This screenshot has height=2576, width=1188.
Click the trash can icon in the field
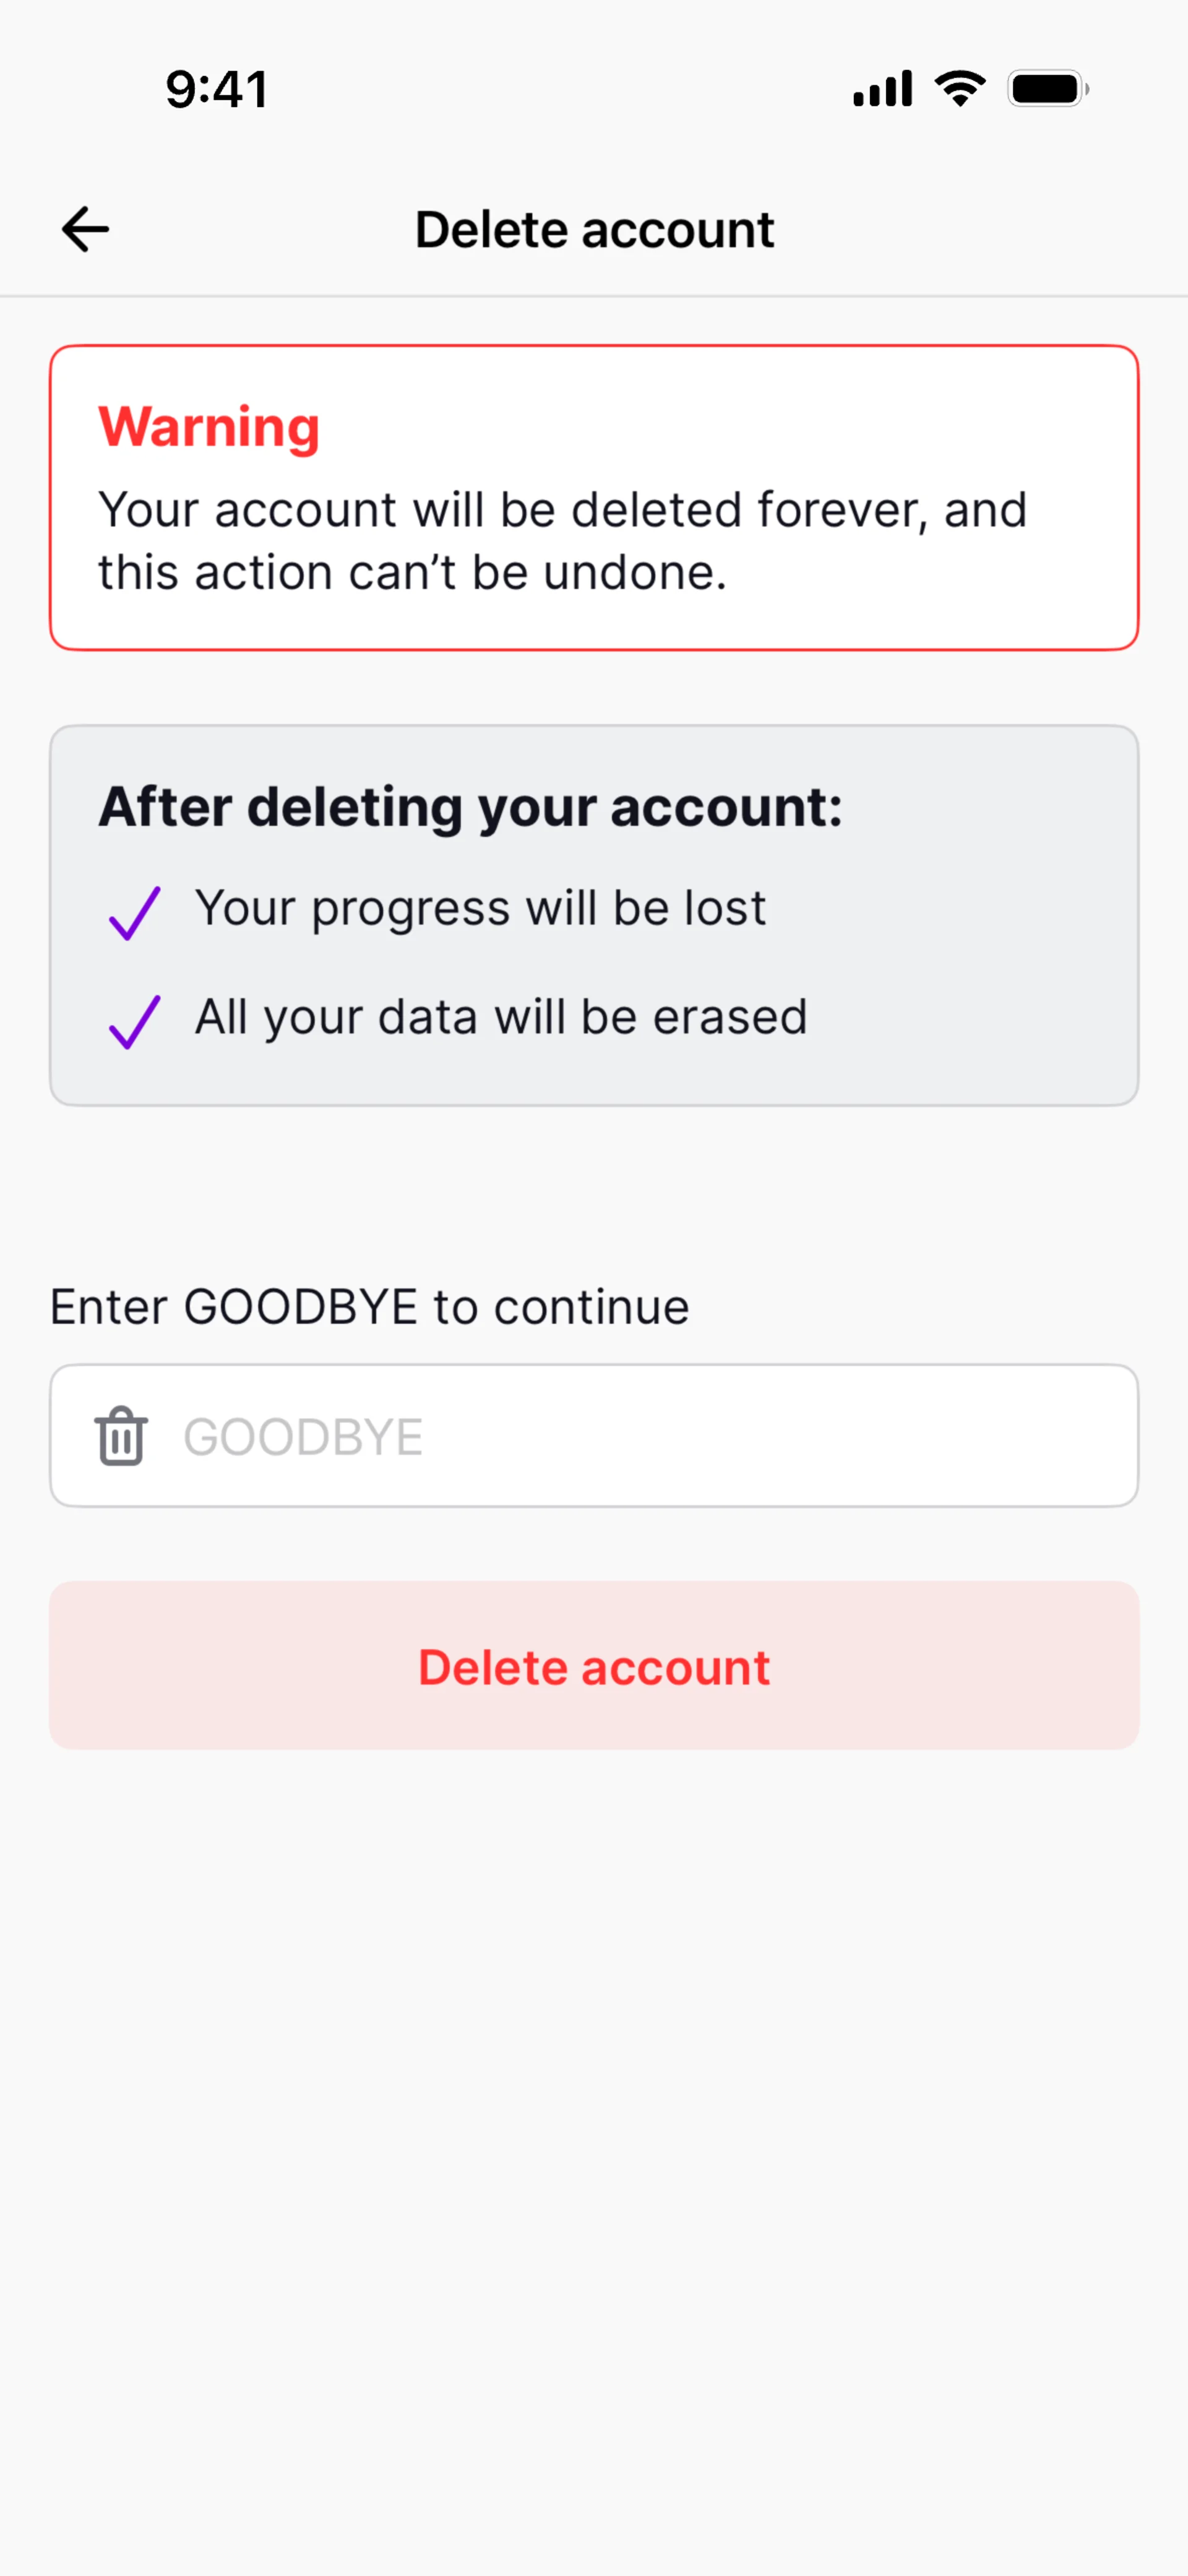(x=121, y=1436)
